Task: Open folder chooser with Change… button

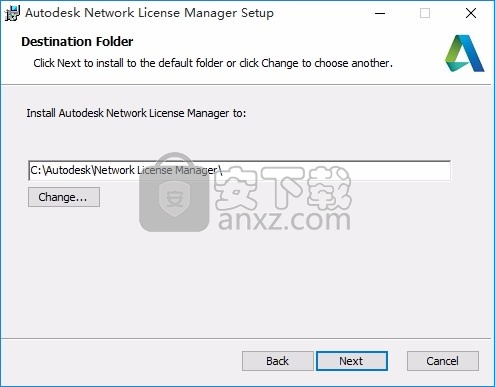Action: pyautogui.click(x=64, y=197)
